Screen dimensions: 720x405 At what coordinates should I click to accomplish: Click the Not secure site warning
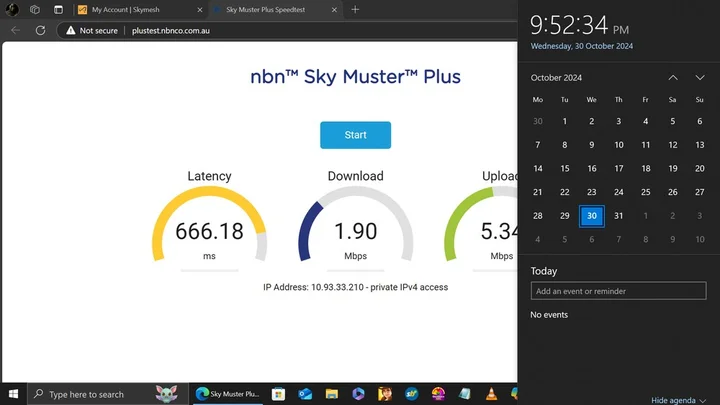[x=93, y=31]
